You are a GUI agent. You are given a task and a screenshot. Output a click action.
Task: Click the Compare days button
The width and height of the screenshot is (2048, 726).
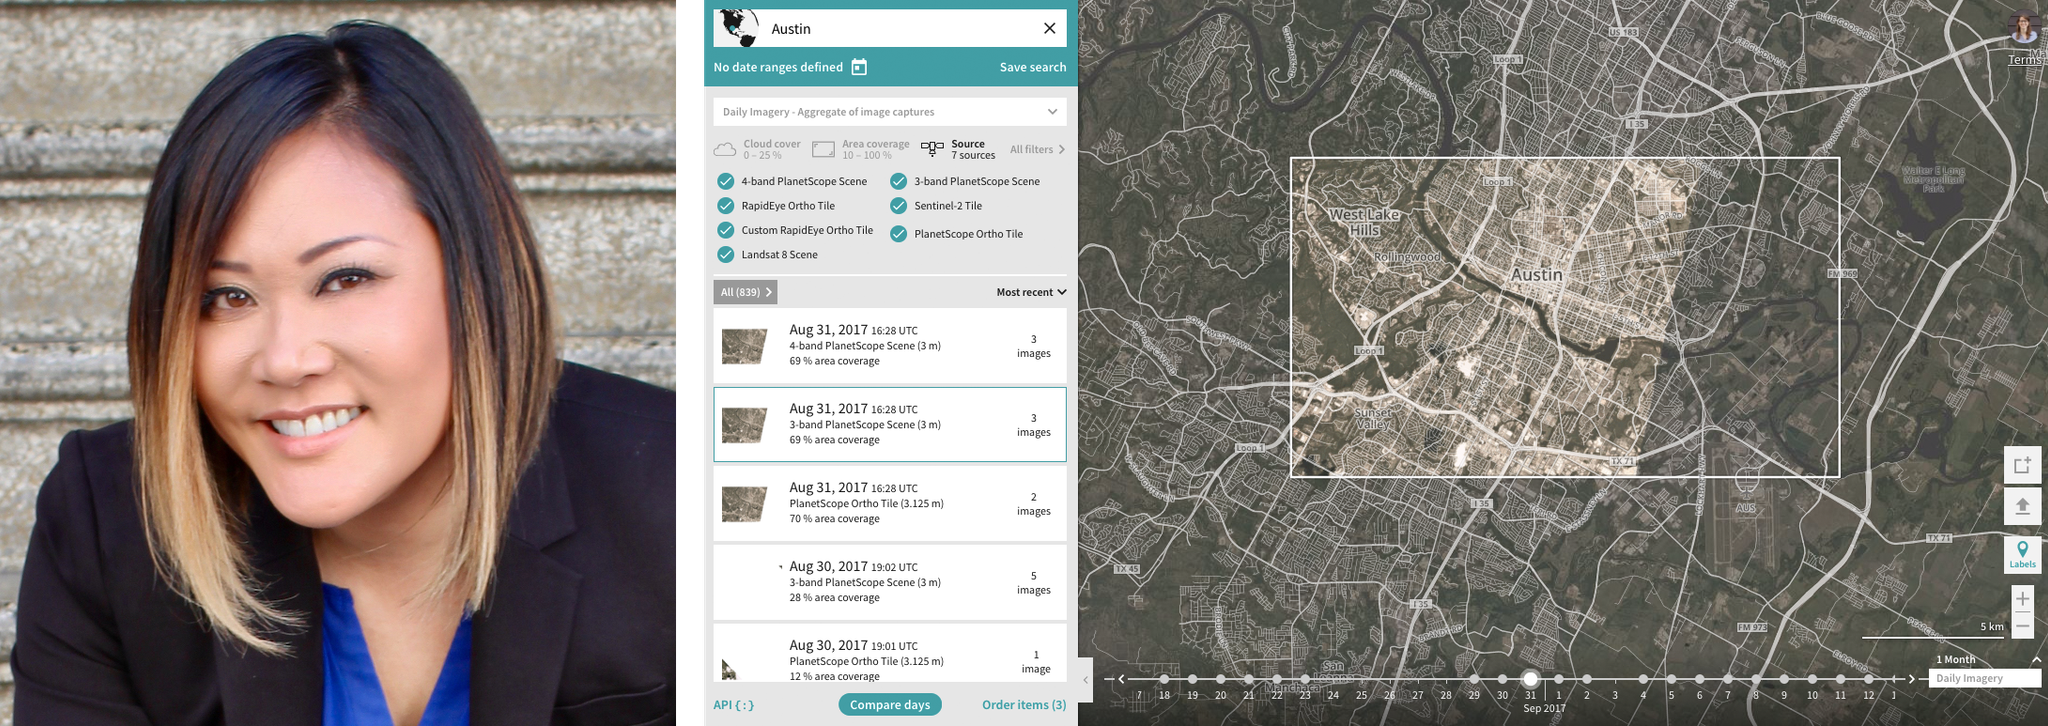coord(890,705)
